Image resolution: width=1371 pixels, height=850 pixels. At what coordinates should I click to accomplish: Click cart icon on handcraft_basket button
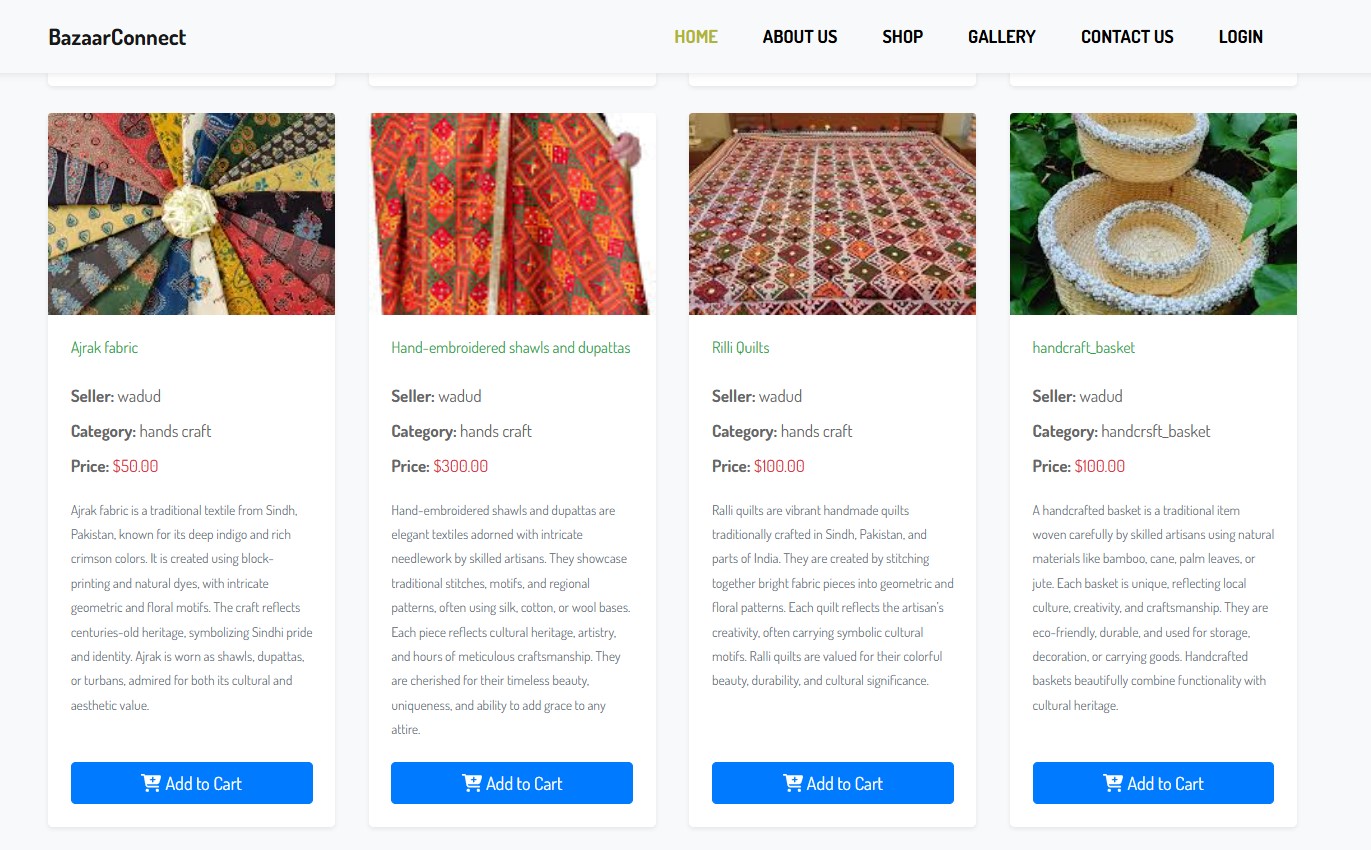[x=1113, y=783]
